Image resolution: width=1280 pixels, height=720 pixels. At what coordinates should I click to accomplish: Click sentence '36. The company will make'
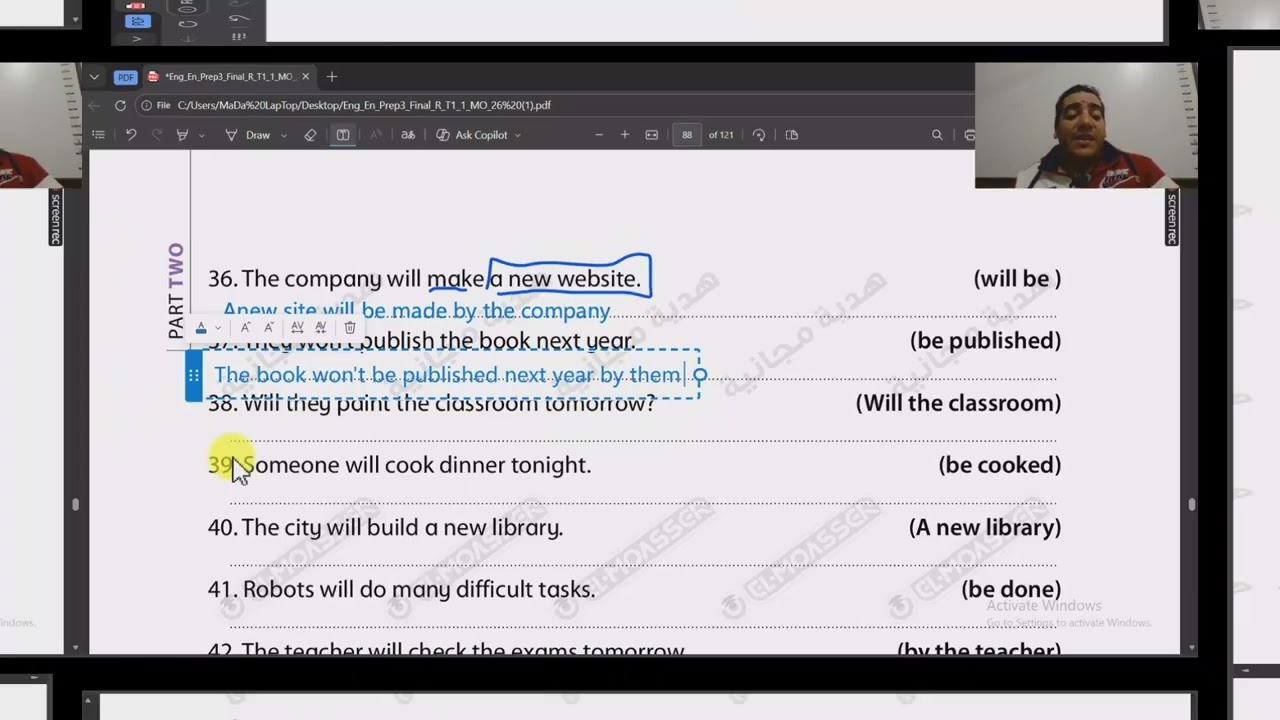coord(424,279)
